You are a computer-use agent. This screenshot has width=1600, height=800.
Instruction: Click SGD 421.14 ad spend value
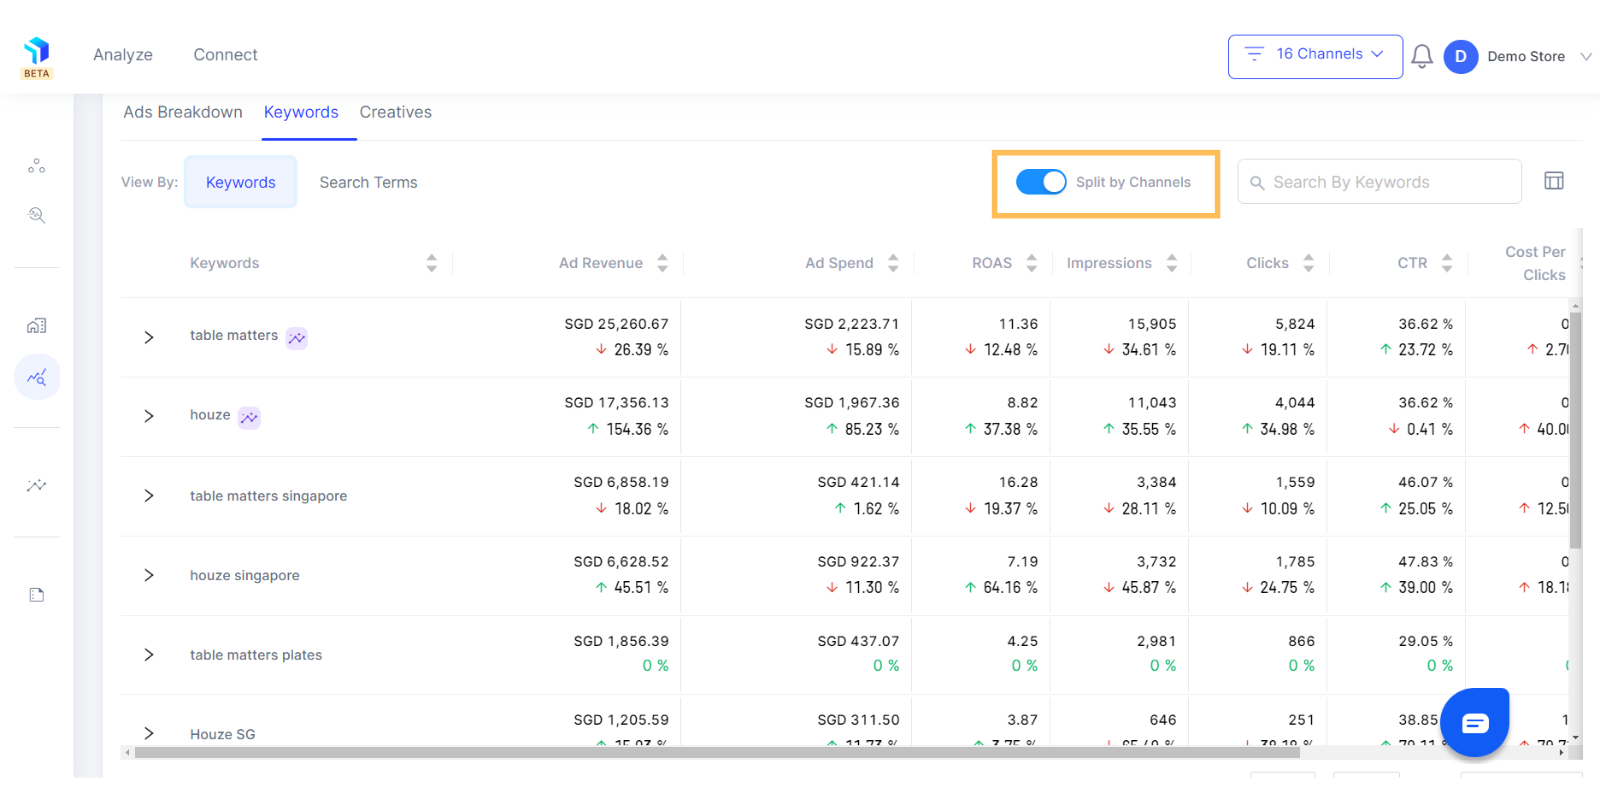point(858,482)
